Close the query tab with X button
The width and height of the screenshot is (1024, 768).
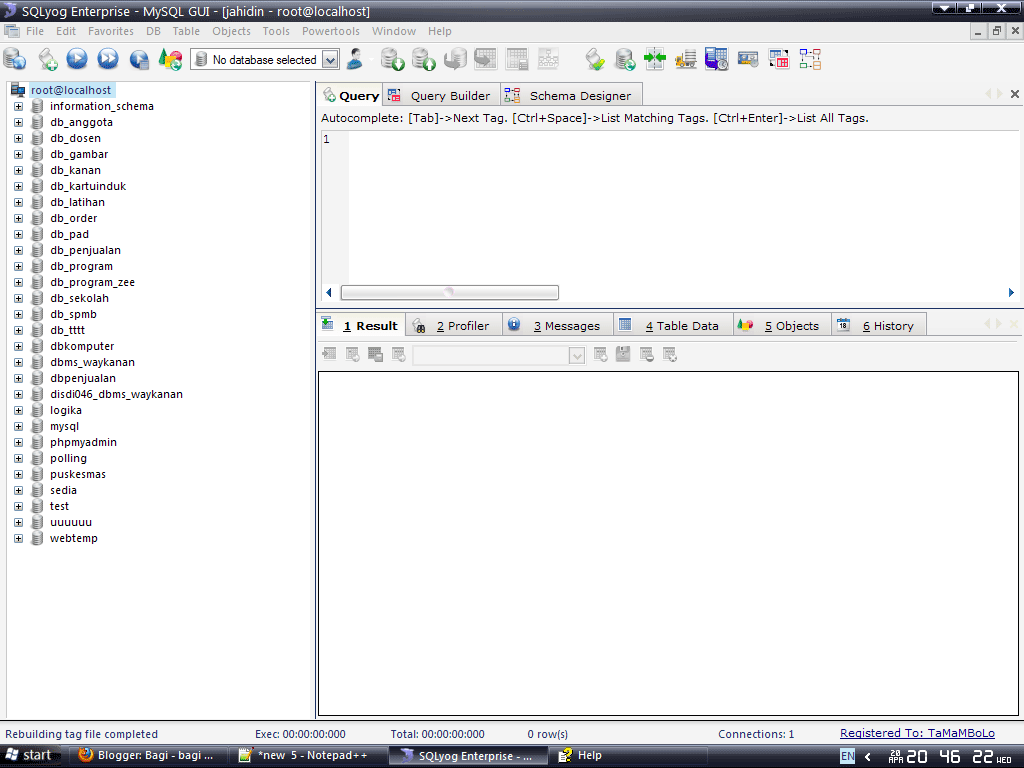1015,94
